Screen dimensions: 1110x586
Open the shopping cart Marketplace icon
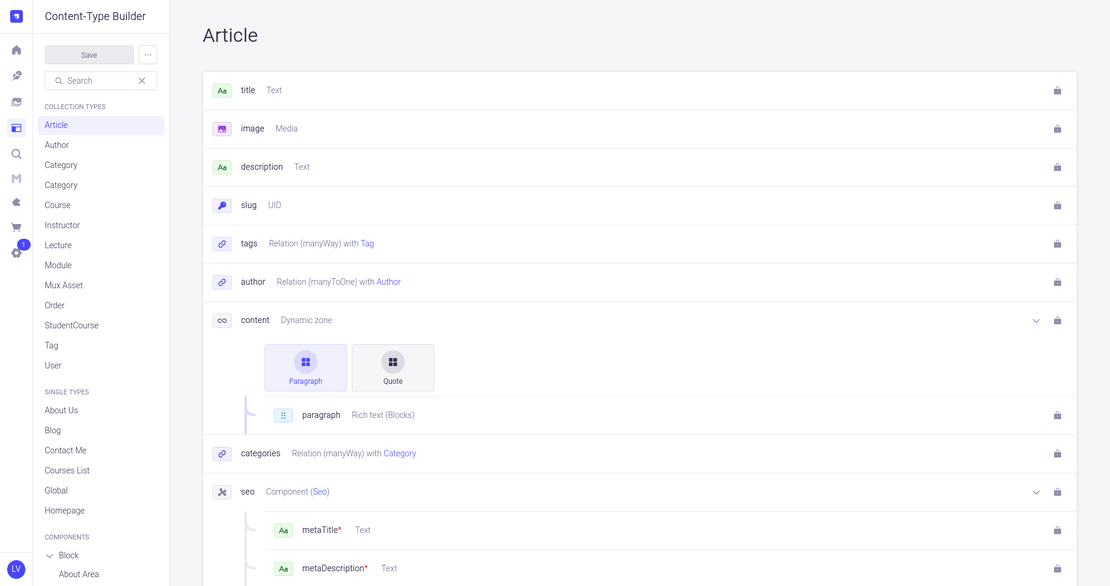(x=16, y=227)
